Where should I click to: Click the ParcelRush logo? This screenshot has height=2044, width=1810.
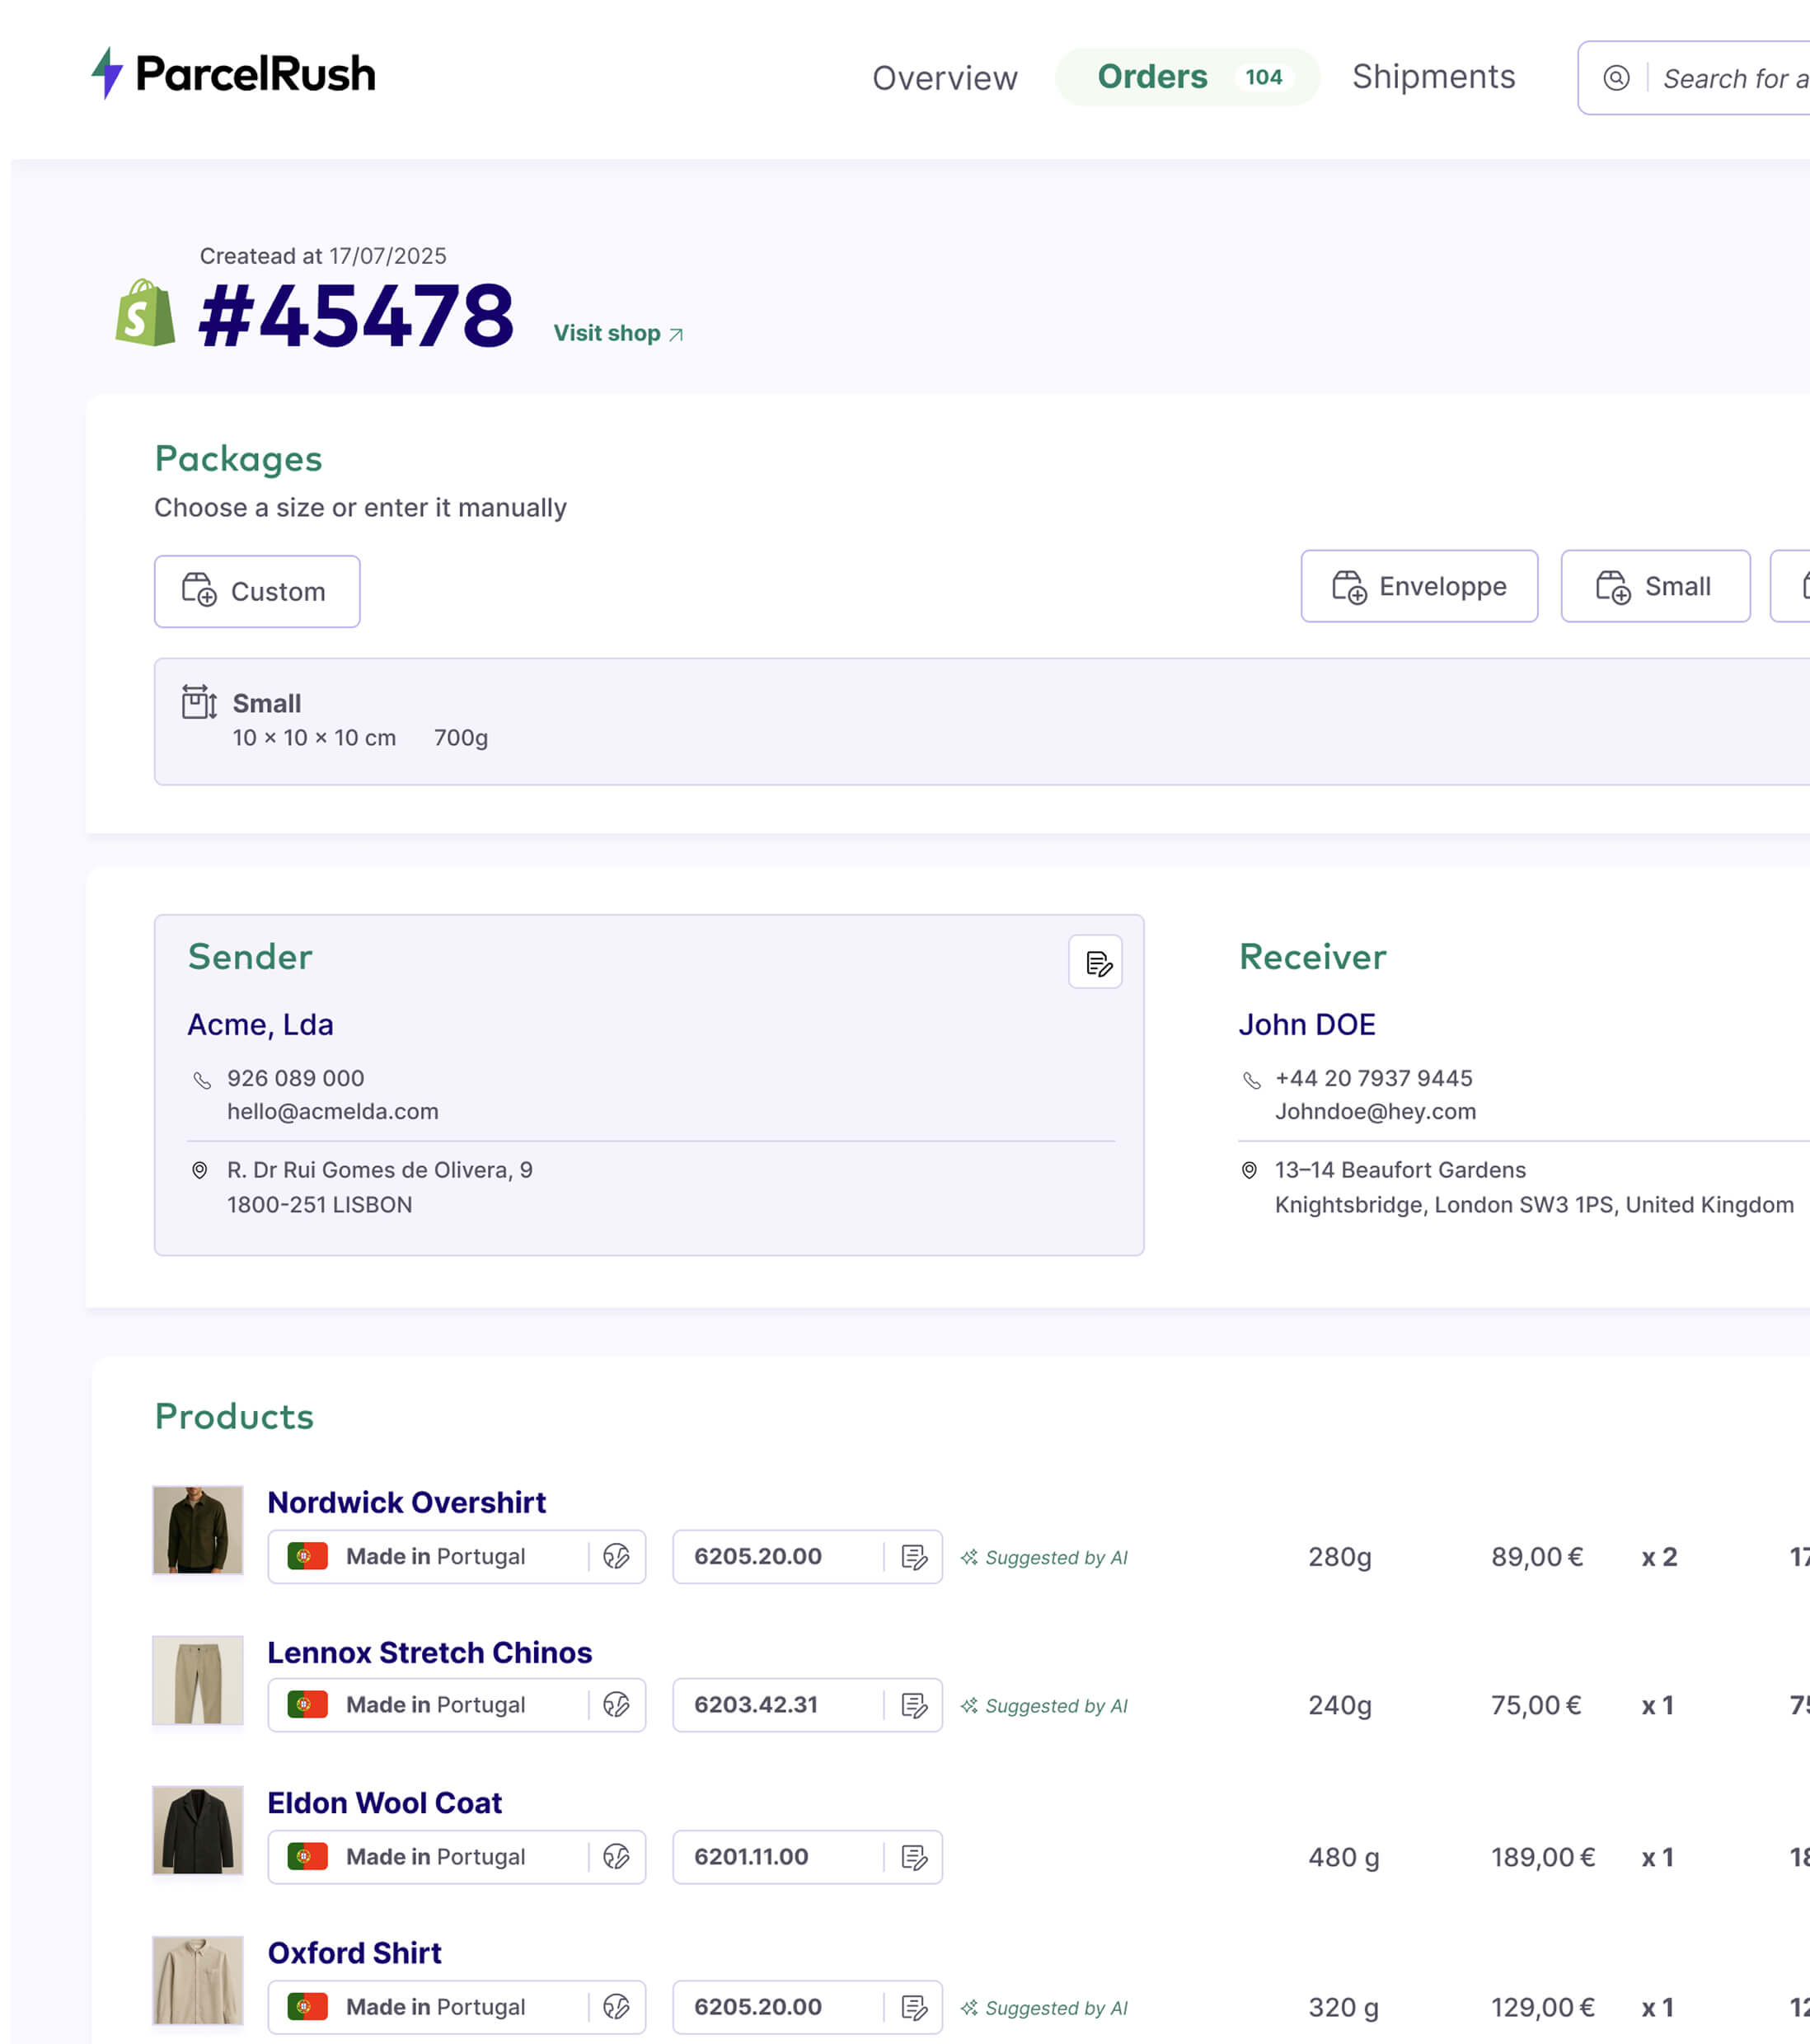click(x=233, y=74)
